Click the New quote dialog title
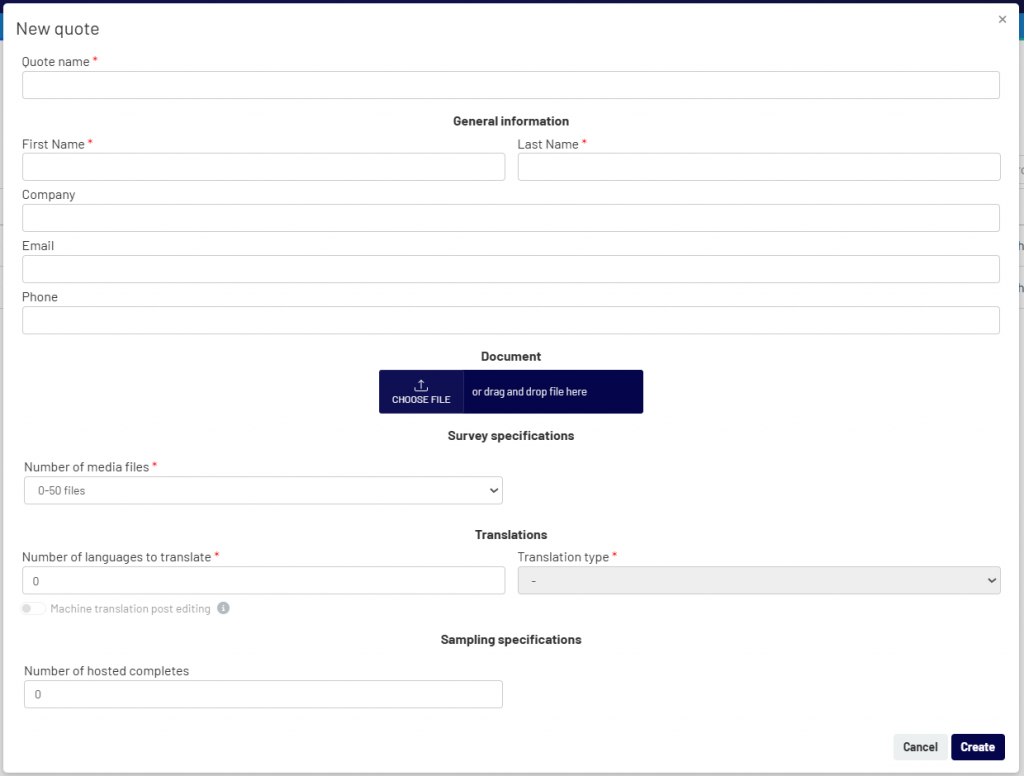 click(57, 29)
